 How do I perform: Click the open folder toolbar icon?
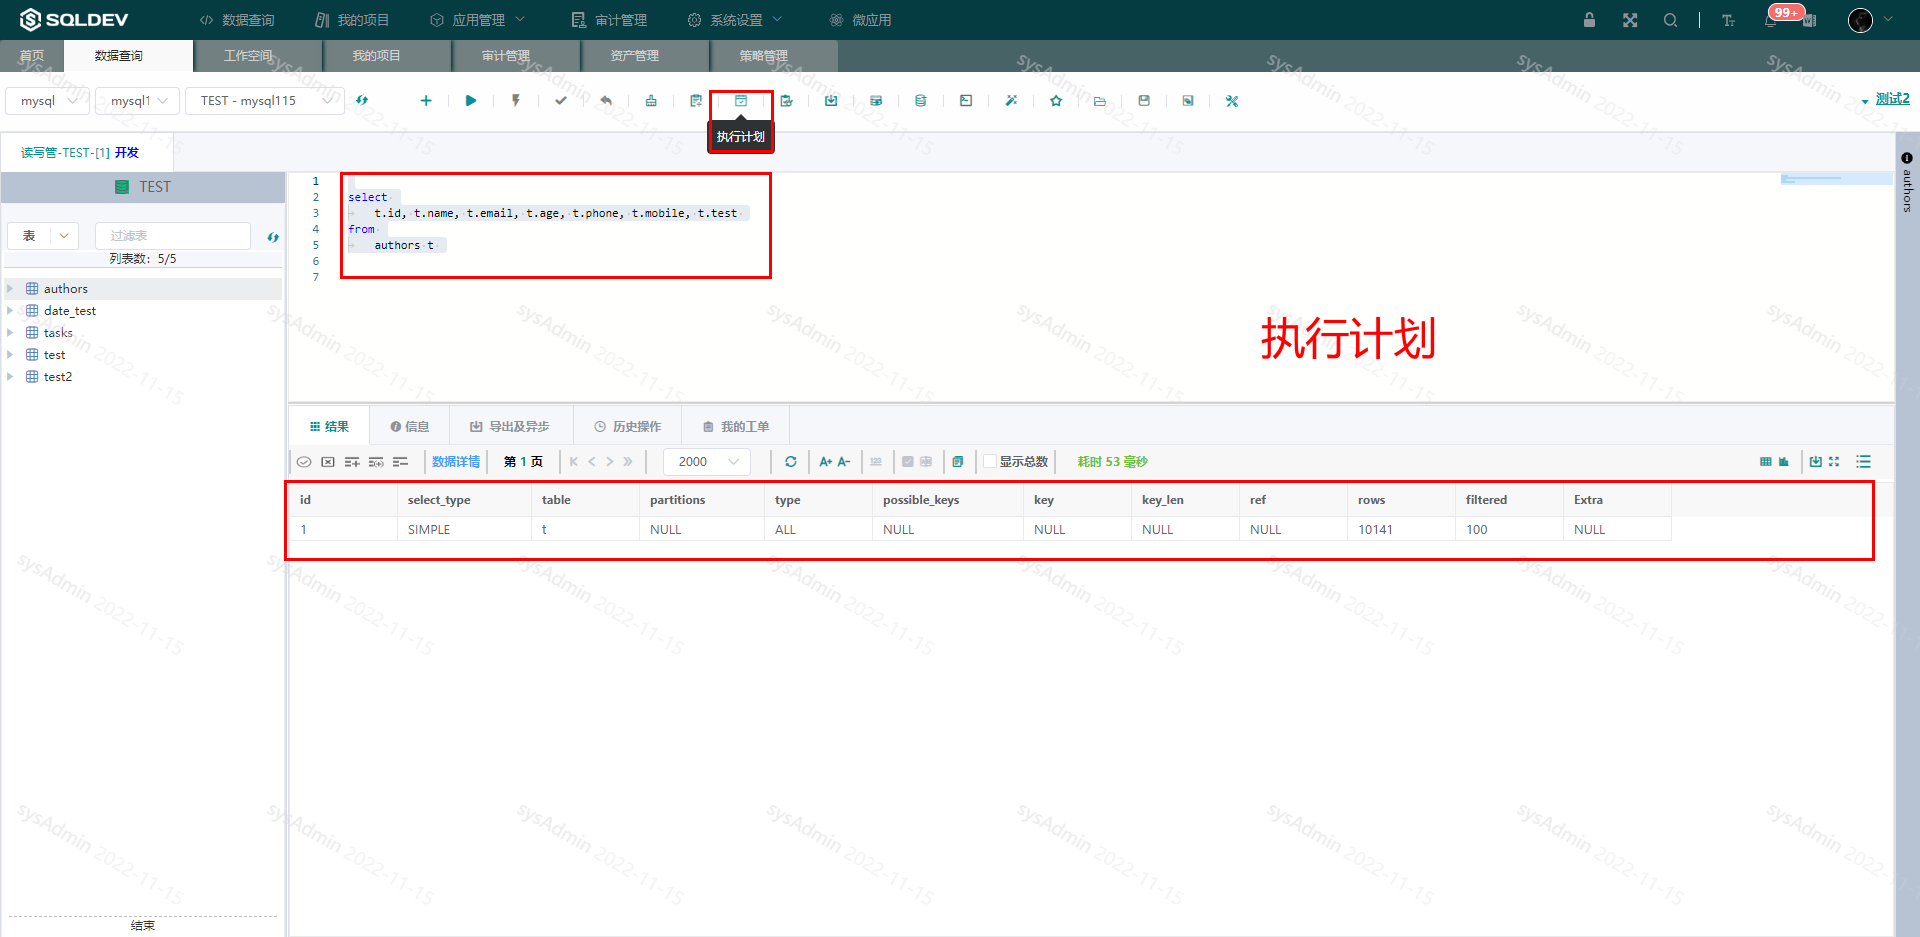coord(1100,101)
